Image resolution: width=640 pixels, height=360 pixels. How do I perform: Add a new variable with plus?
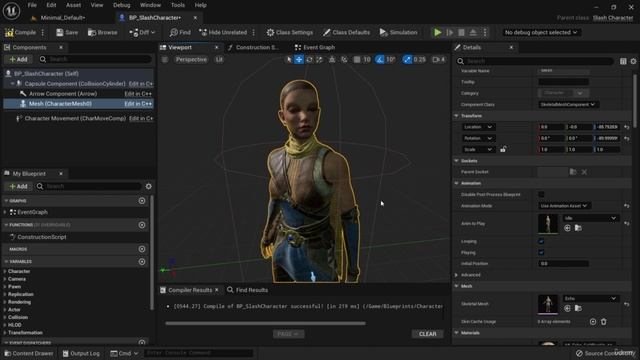pos(142,262)
